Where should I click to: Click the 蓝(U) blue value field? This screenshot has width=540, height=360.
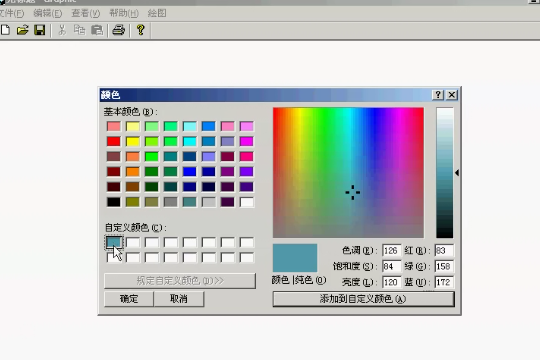pos(444,282)
